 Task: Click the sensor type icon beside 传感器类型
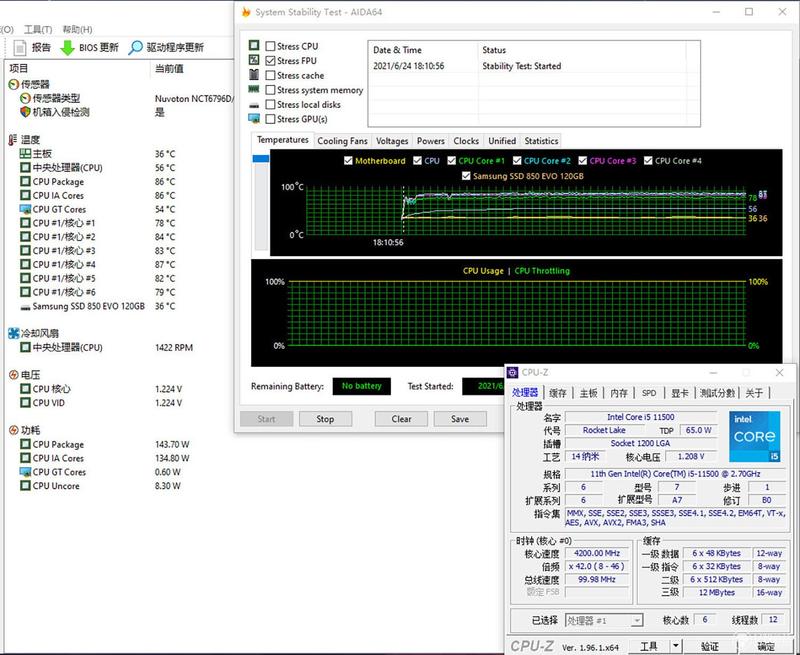point(26,98)
